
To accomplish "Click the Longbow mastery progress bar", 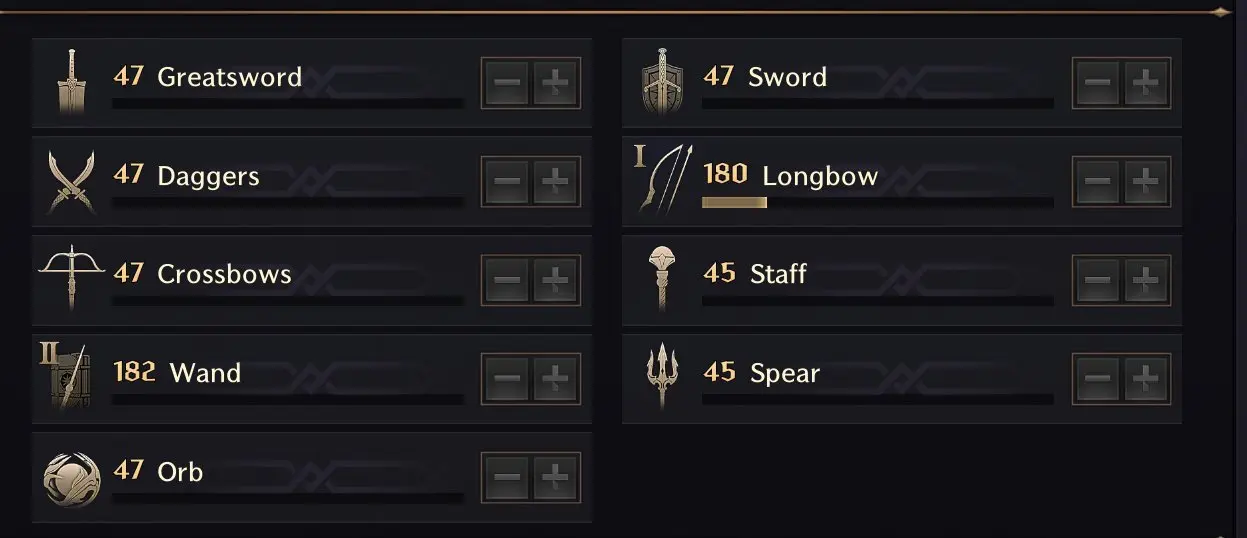I will click(x=877, y=202).
